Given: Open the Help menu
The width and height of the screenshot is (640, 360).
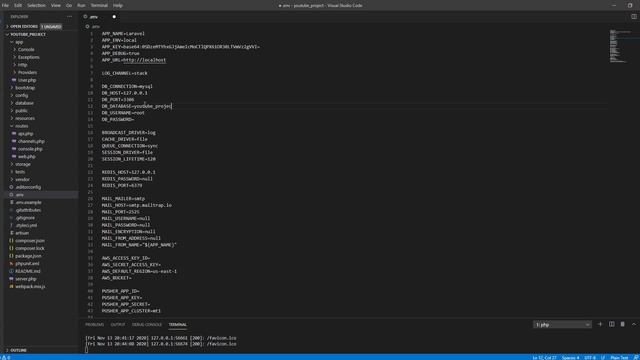Looking at the screenshot, I should point(118,5).
